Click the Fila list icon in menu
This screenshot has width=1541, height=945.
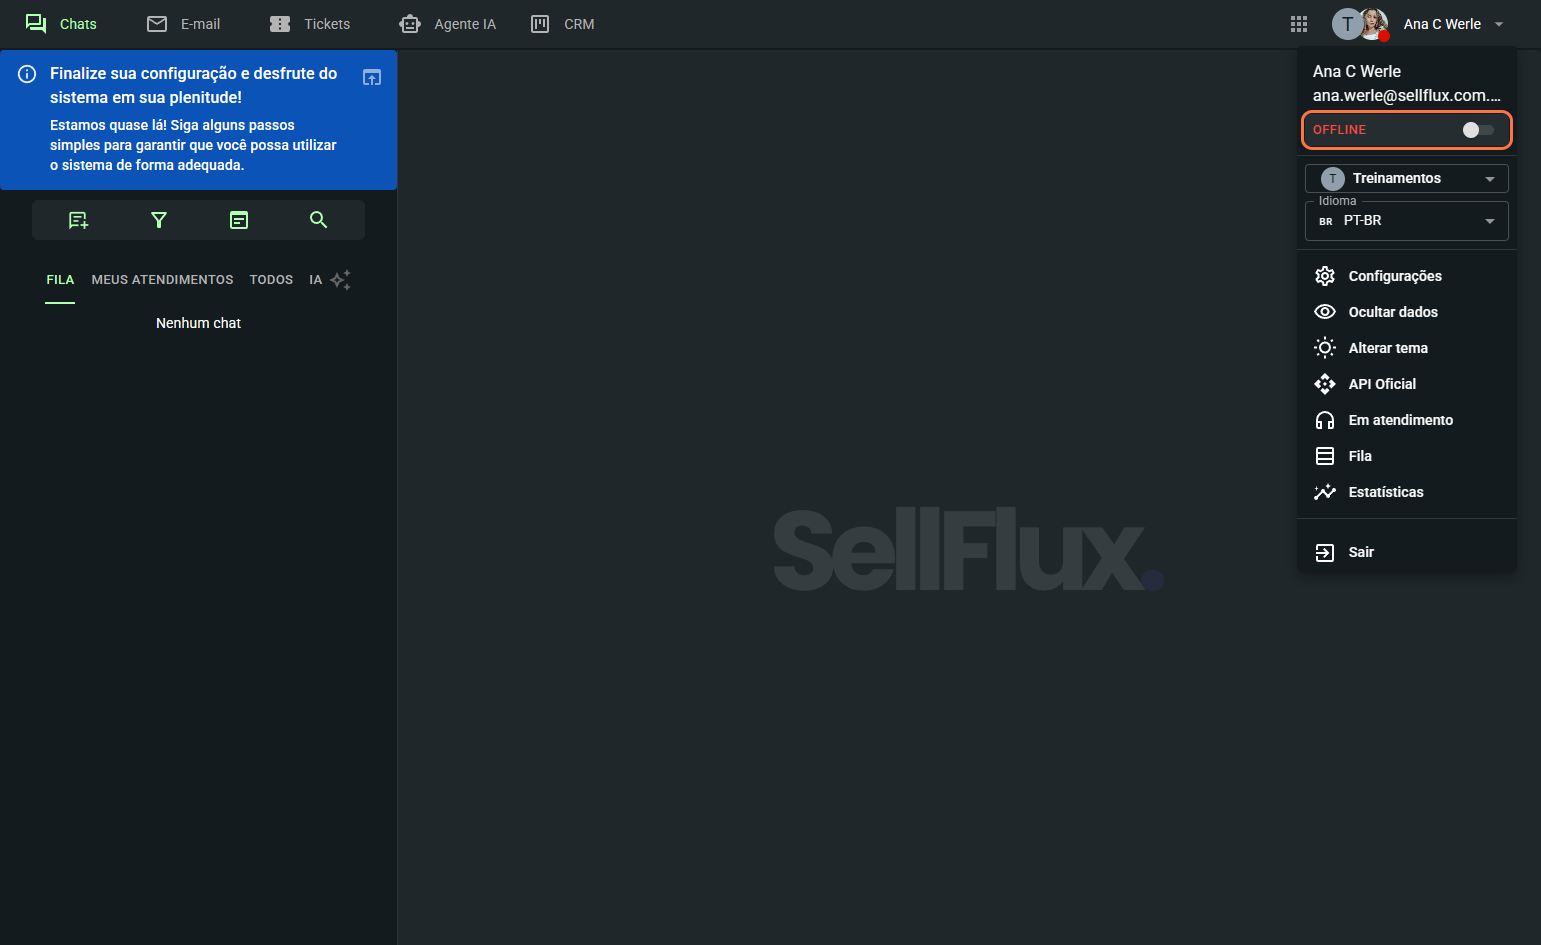(1325, 456)
